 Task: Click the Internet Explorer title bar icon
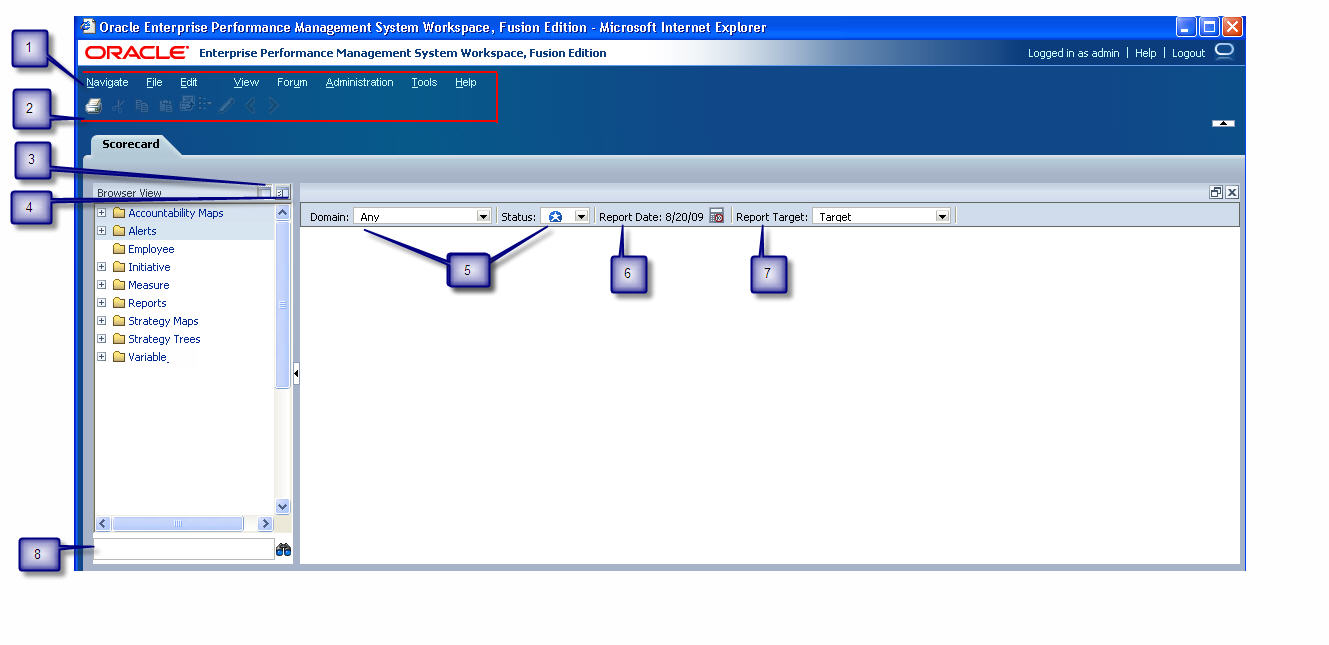coord(88,27)
